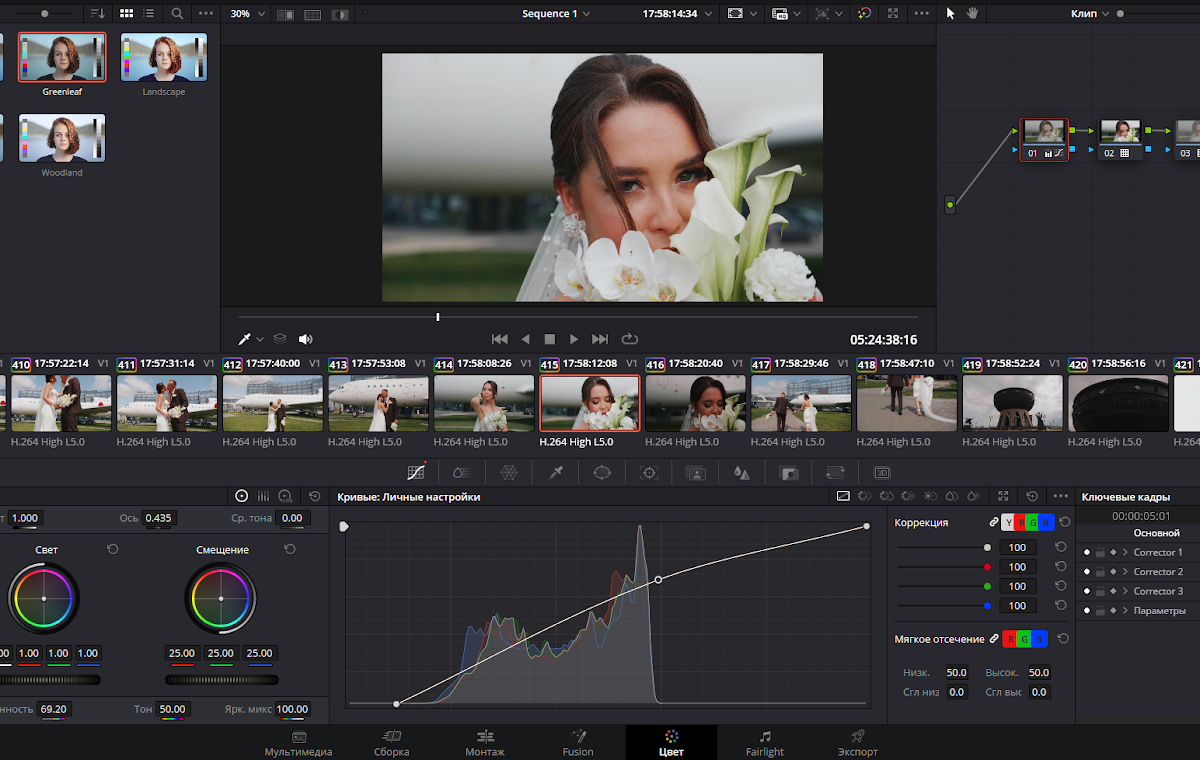Toggle link icon beside Мягкое отсечение
The height and width of the screenshot is (760, 1200).
click(993, 639)
